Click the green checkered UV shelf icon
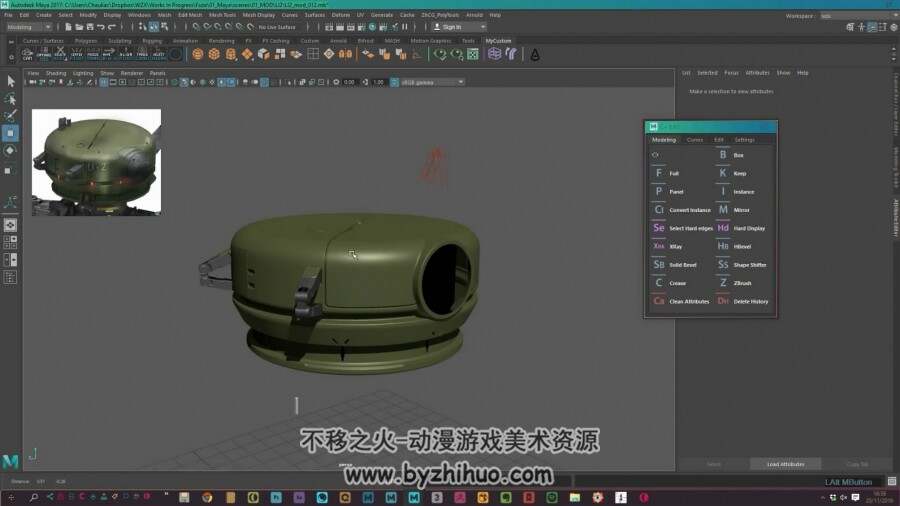Screen dimensions: 900x506 pos(473,55)
